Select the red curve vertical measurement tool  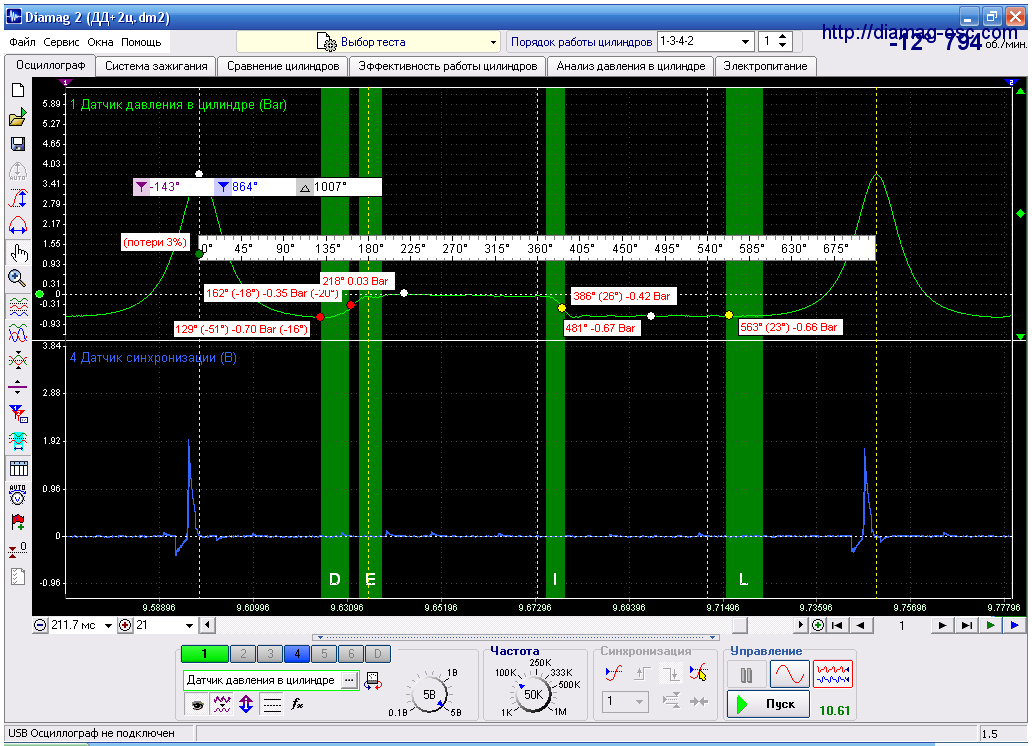[18, 198]
